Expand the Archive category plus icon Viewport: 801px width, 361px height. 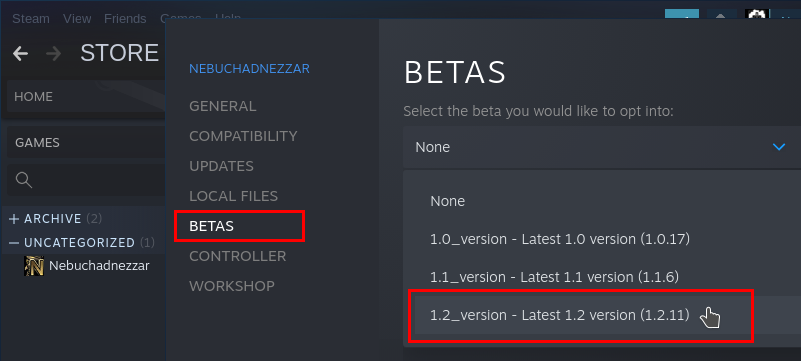coord(14,219)
